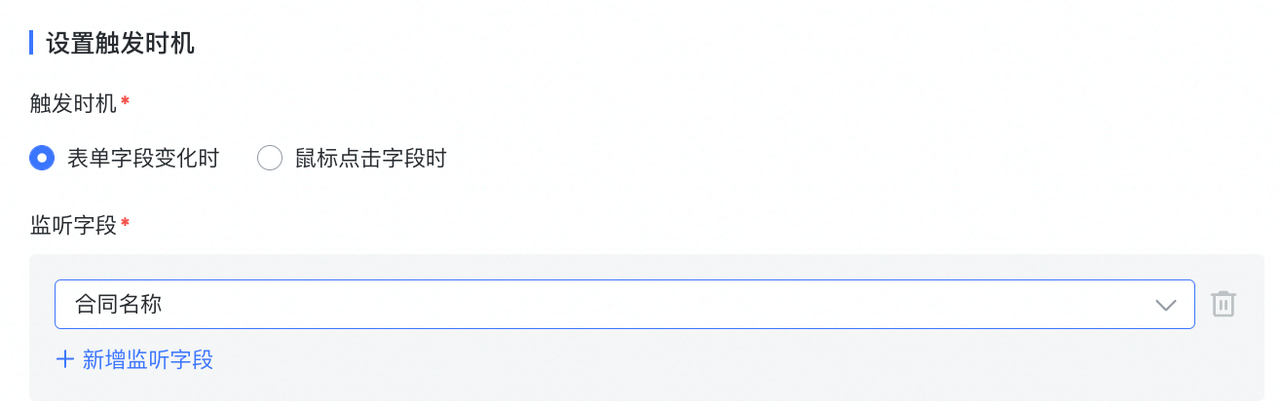Click the red asterisk after 触发时机
1280x407 pixels.
(125, 102)
